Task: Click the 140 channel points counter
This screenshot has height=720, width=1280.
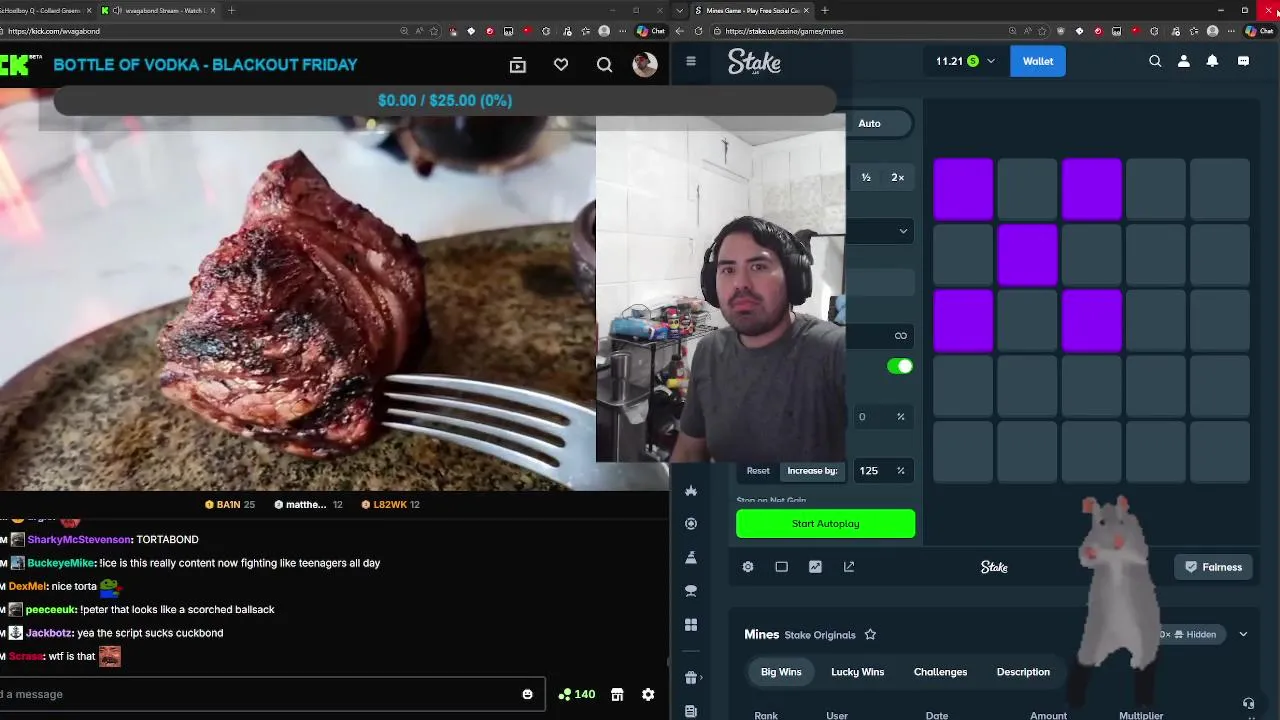Action: [577, 694]
